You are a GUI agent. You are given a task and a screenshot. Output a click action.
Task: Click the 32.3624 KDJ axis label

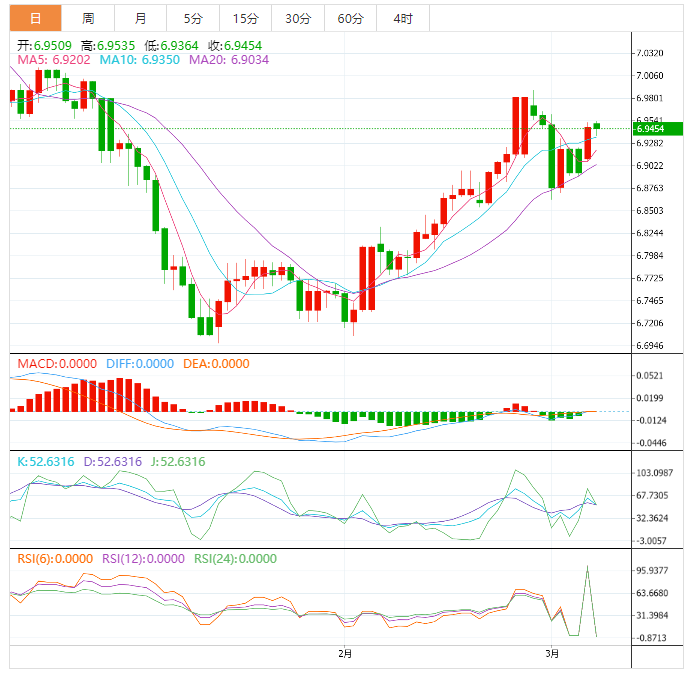[652, 518]
